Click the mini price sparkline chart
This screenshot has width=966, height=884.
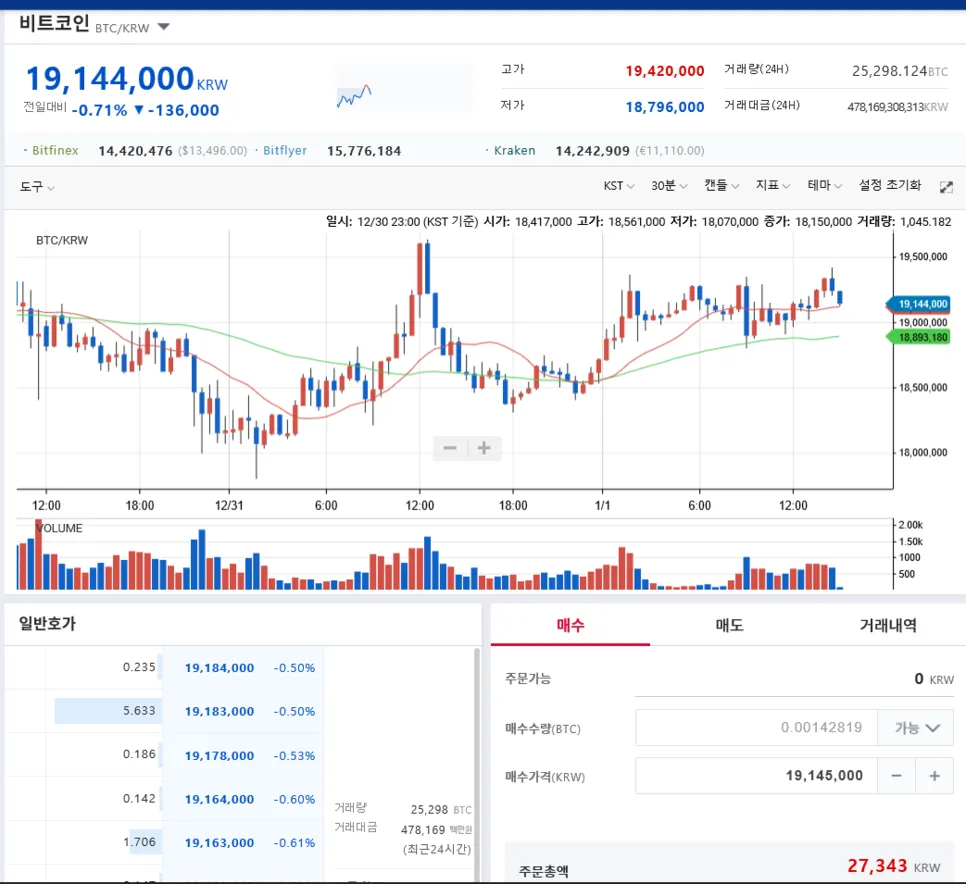click(x=354, y=95)
